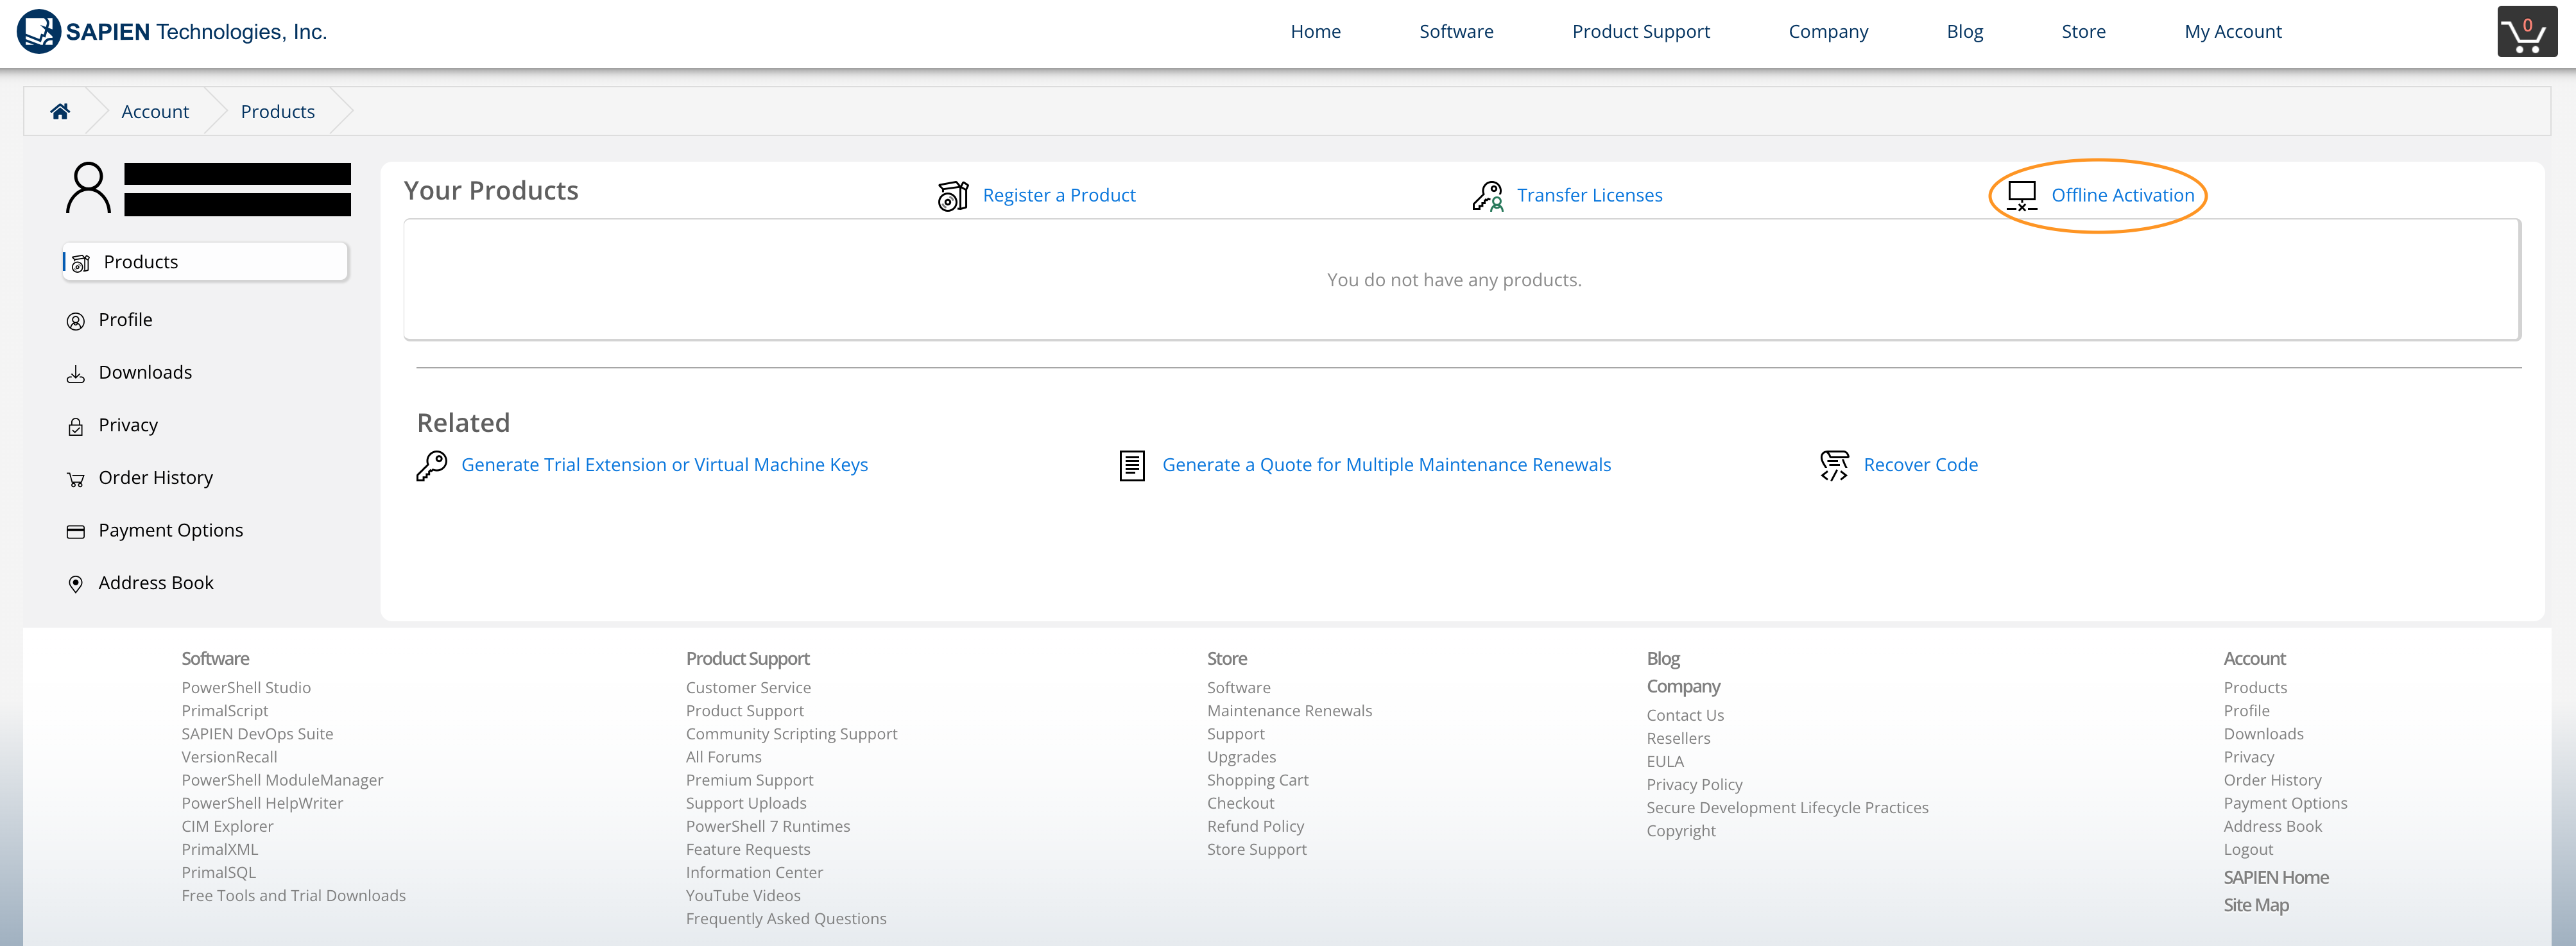This screenshot has width=2576, height=946.
Task: Click the Offline Activation monitor icon
Action: [2022, 195]
